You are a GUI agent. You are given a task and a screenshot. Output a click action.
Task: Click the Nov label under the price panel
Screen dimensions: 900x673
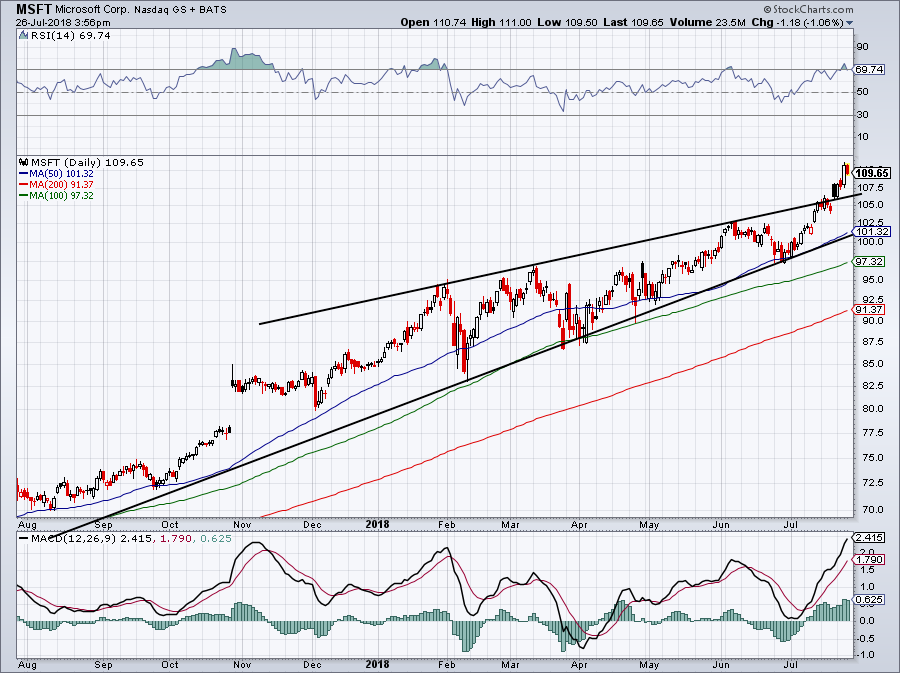[x=242, y=524]
